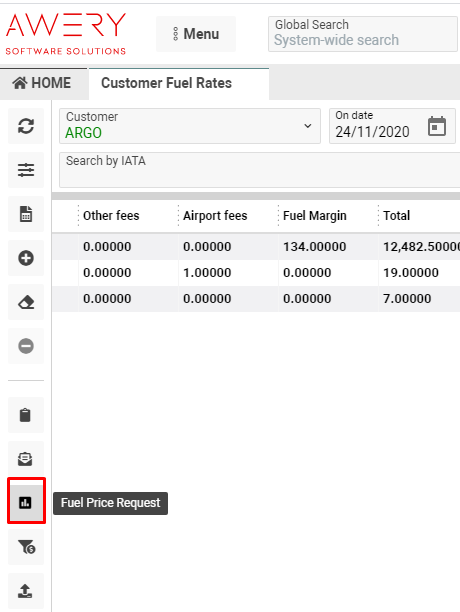Screen dimensions: 460x612
Task: Add a new rate with the plus icon
Action: (26, 258)
